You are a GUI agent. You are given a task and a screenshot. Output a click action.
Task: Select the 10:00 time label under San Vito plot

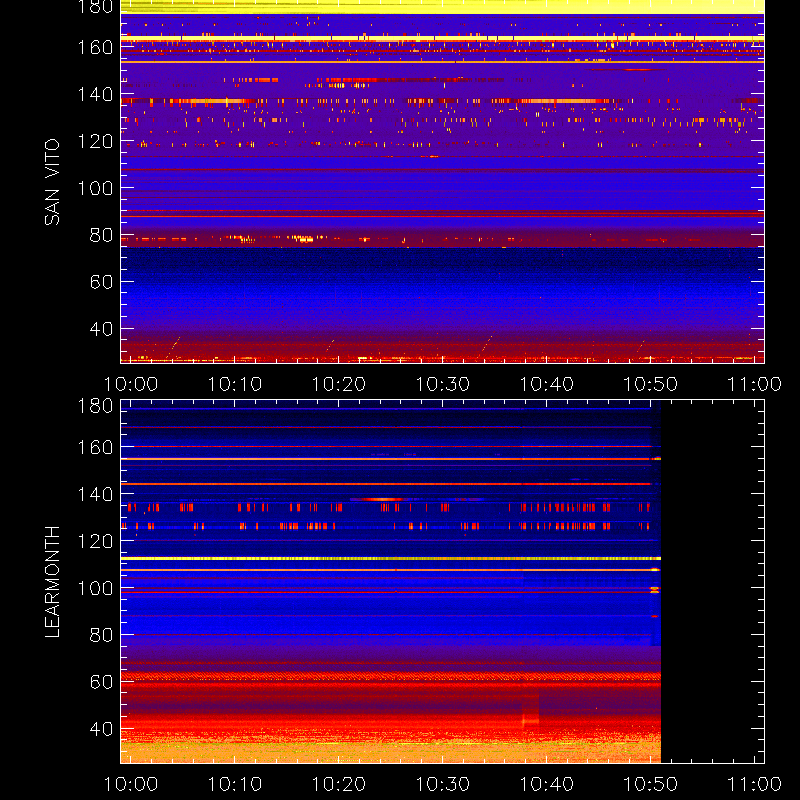(x=131, y=384)
